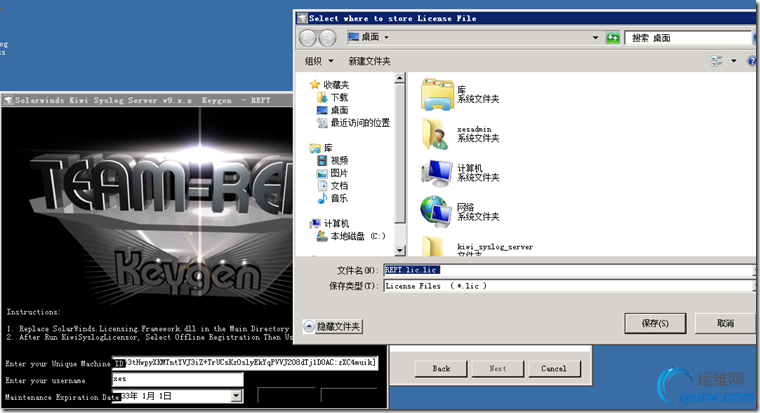
Task: Open the 桌面 address bar location icon
Action: point(354,37)
